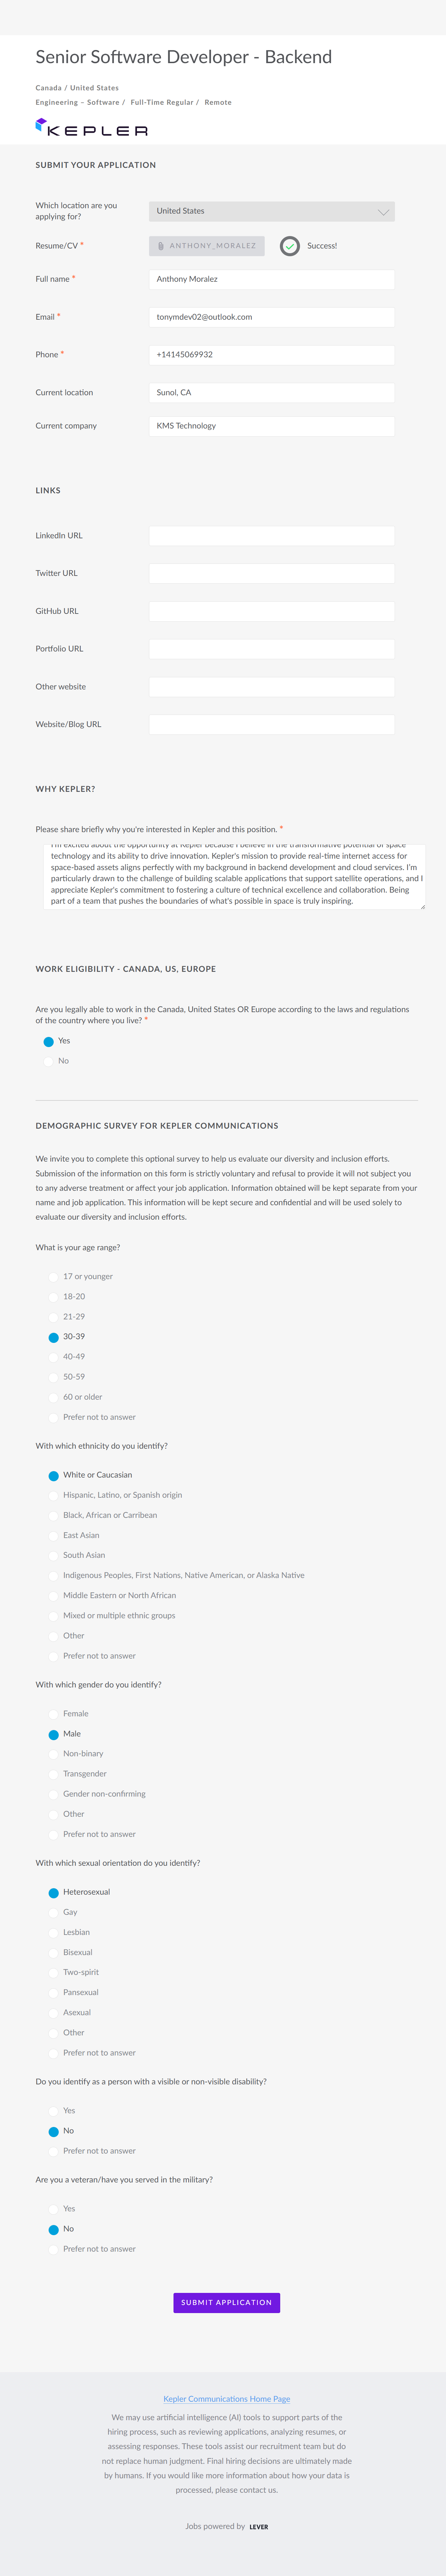The width and height of the screenshot is (446, 2576).
Task: Focus the LinkedIn URL field
Action: pyautogui.click(x=271, y=536)
